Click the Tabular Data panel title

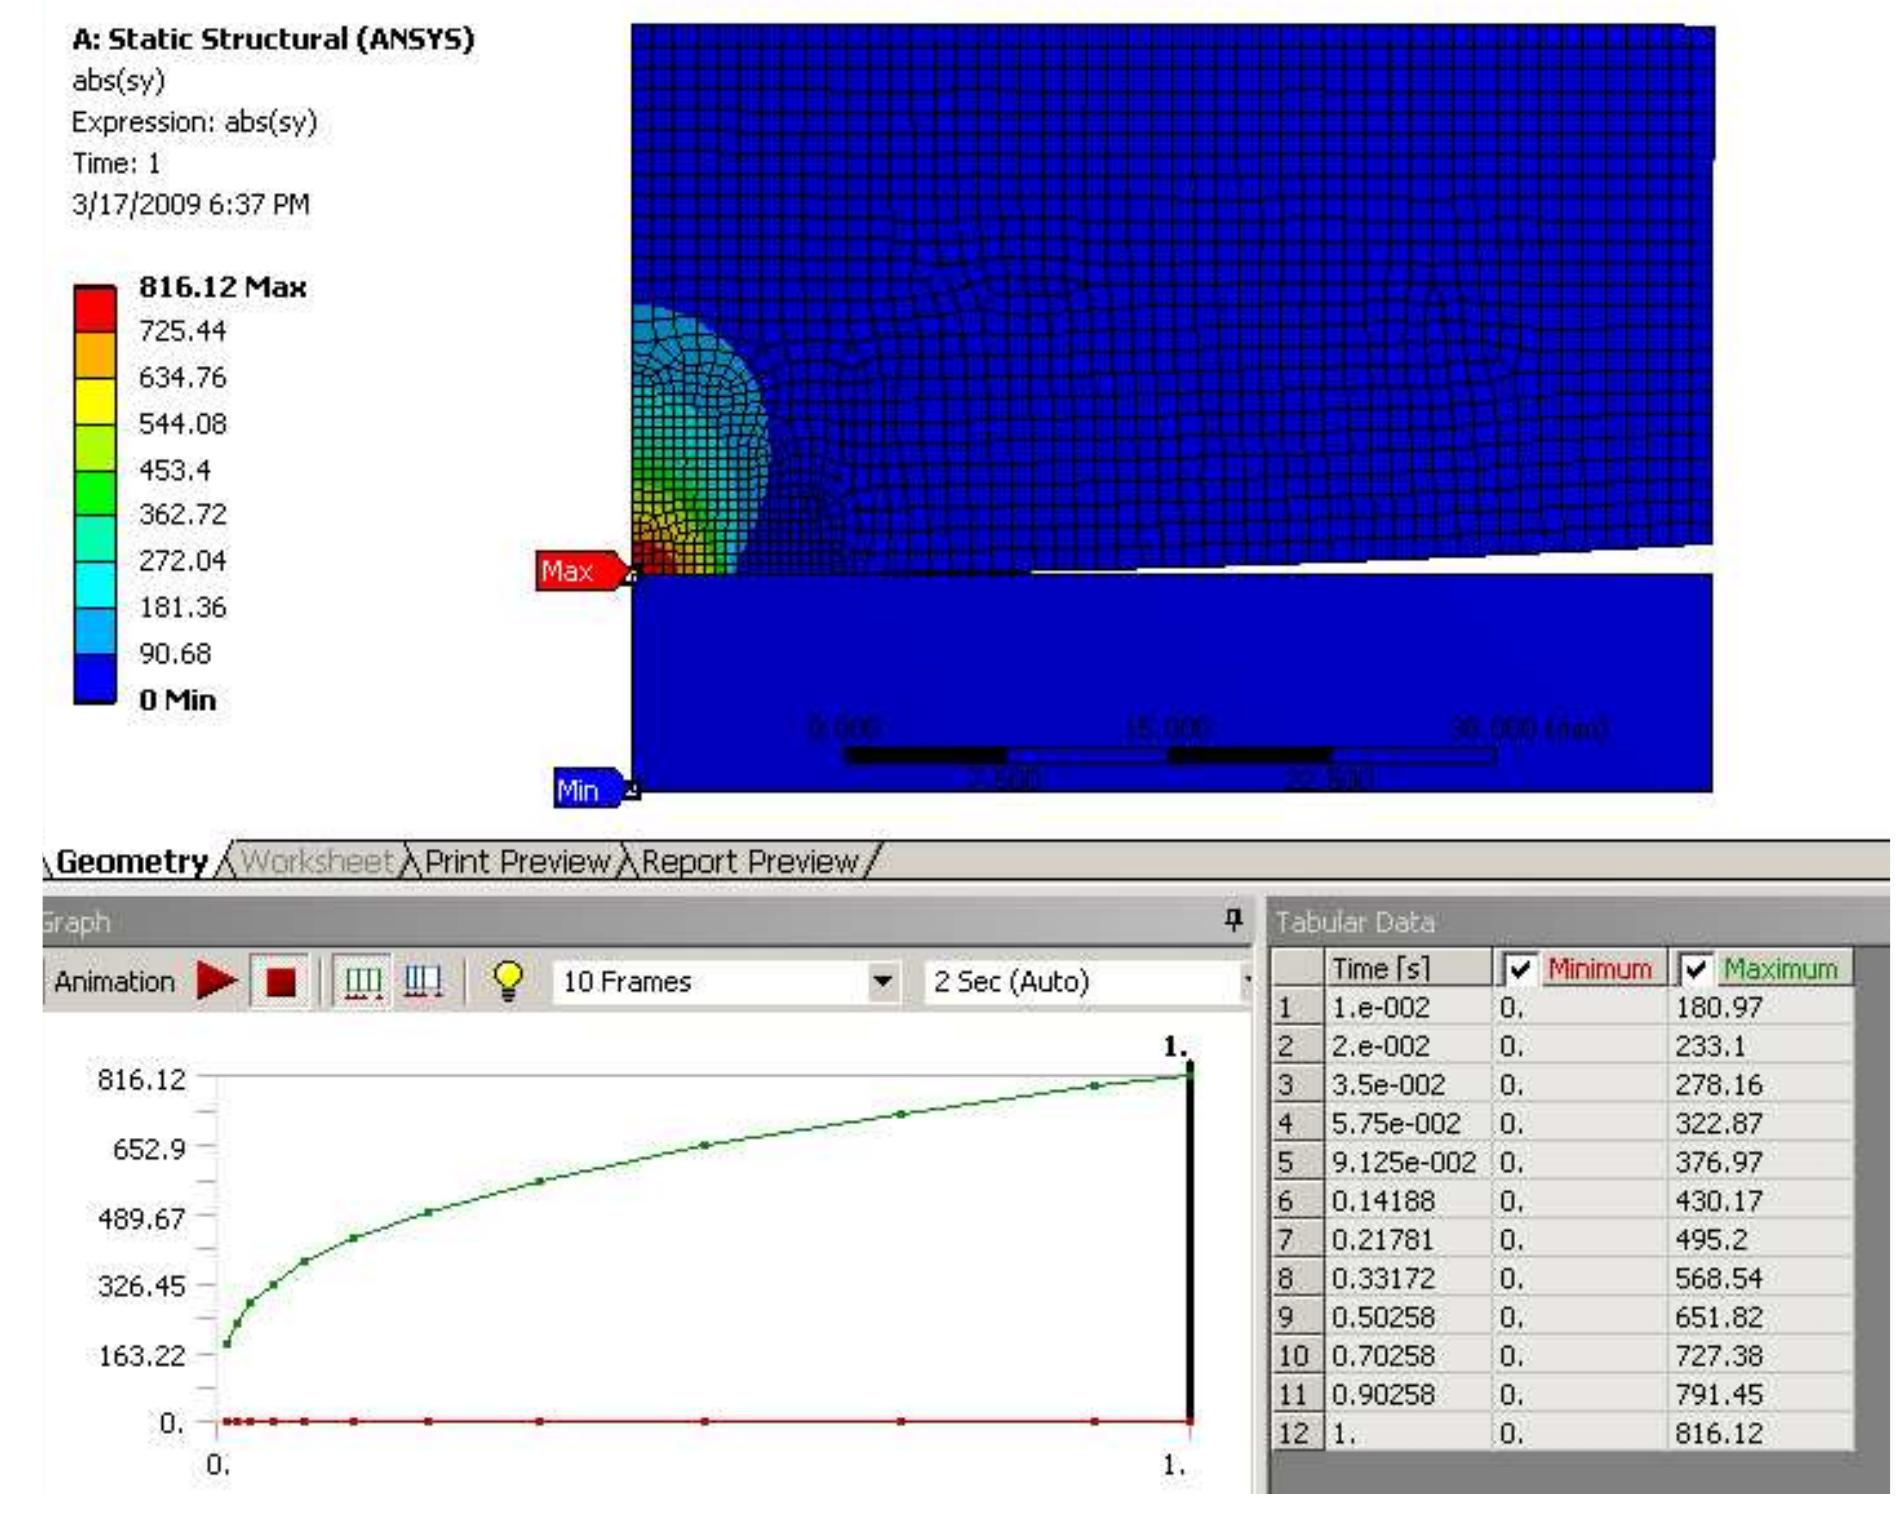click(1355, 921)
